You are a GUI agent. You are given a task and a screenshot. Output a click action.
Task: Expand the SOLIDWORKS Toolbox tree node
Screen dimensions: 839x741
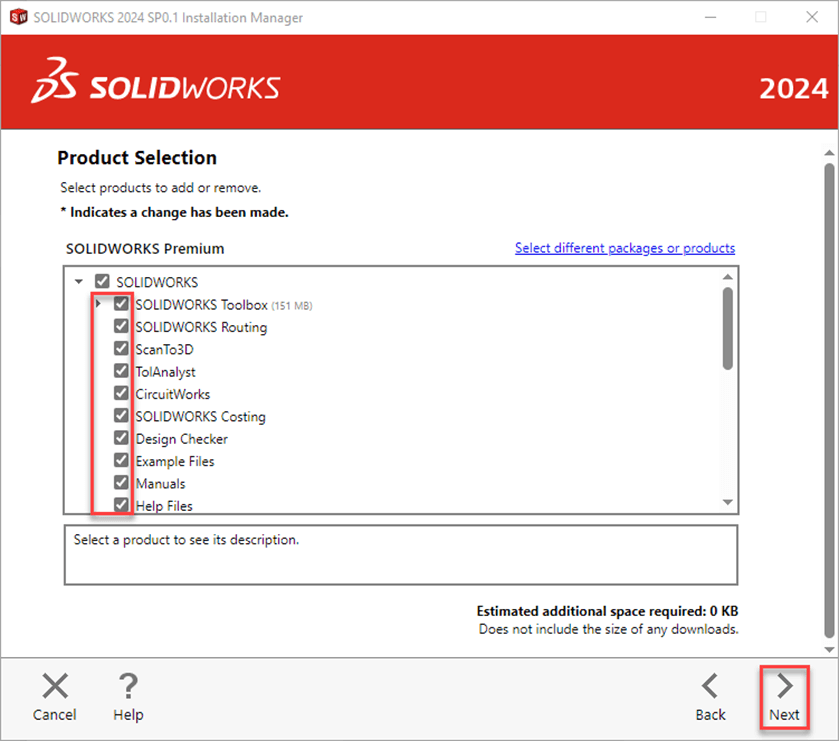click(98, 303)
